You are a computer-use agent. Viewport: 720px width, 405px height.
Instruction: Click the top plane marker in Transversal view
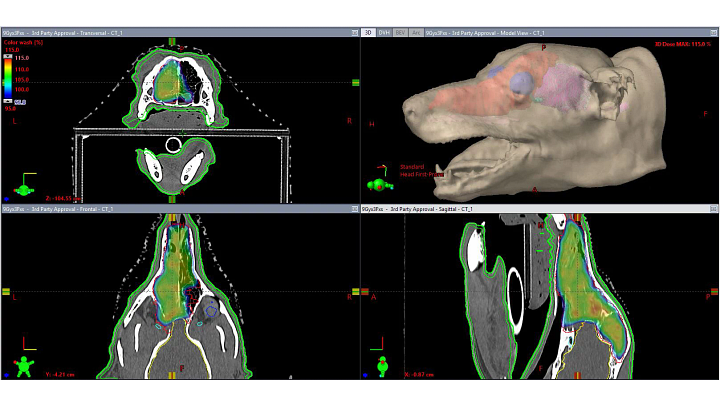click(x=172, y=42)
